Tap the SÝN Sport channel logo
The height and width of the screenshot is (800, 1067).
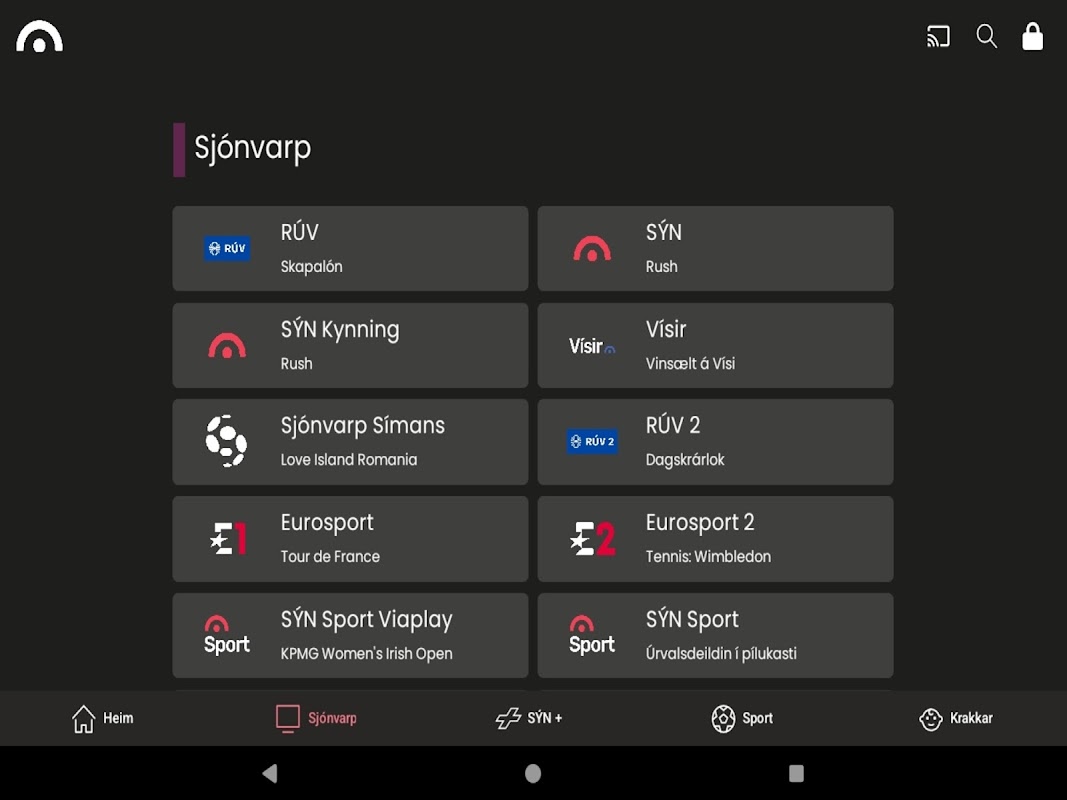pyautogui.click(x=592, y=635)
